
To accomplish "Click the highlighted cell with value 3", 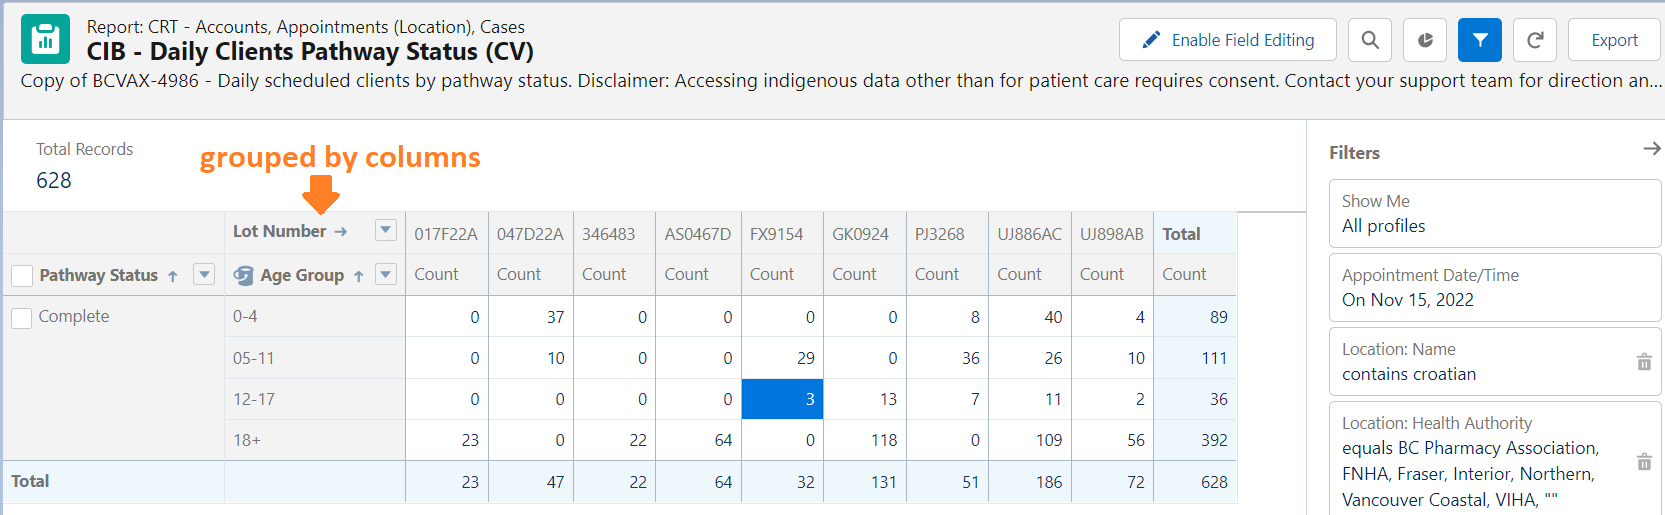I will (x=782, y=399).
